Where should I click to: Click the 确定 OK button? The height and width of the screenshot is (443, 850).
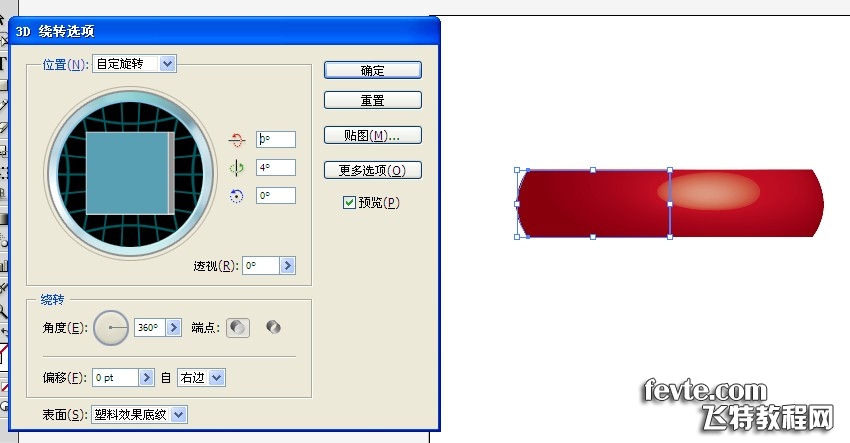coord(372,70)
